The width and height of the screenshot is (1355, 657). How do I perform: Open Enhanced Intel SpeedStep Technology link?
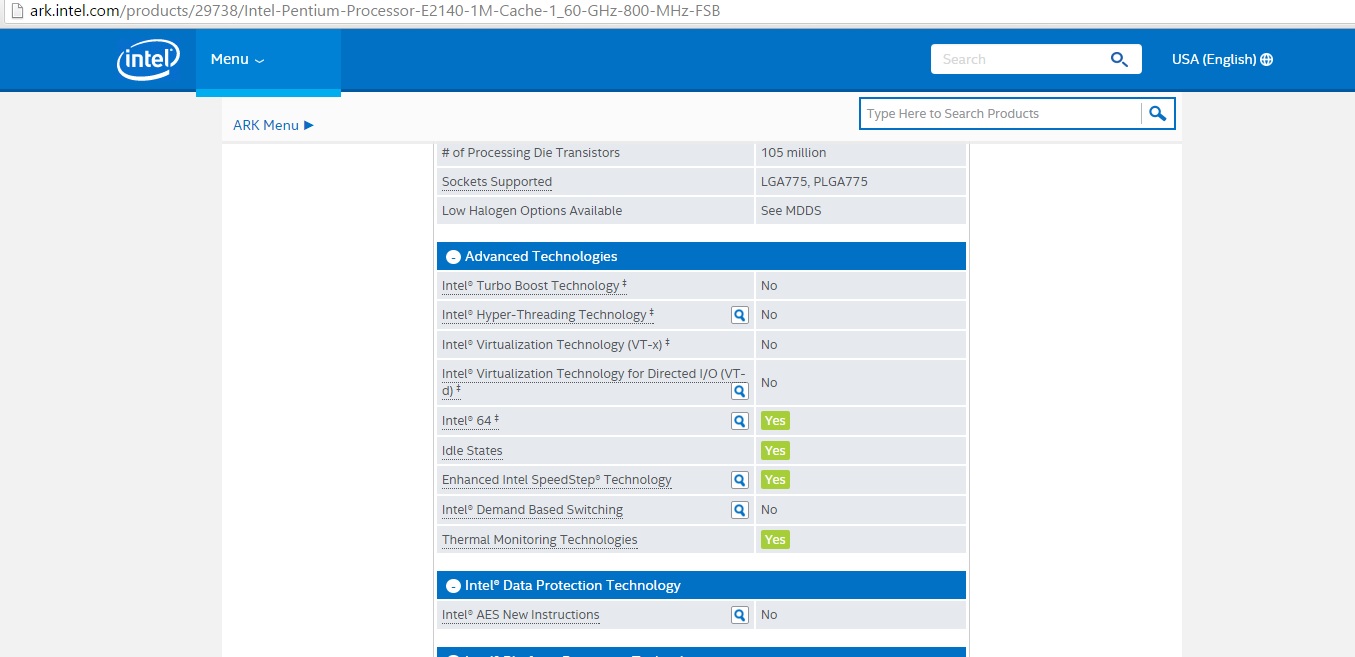tap(557, 480)
